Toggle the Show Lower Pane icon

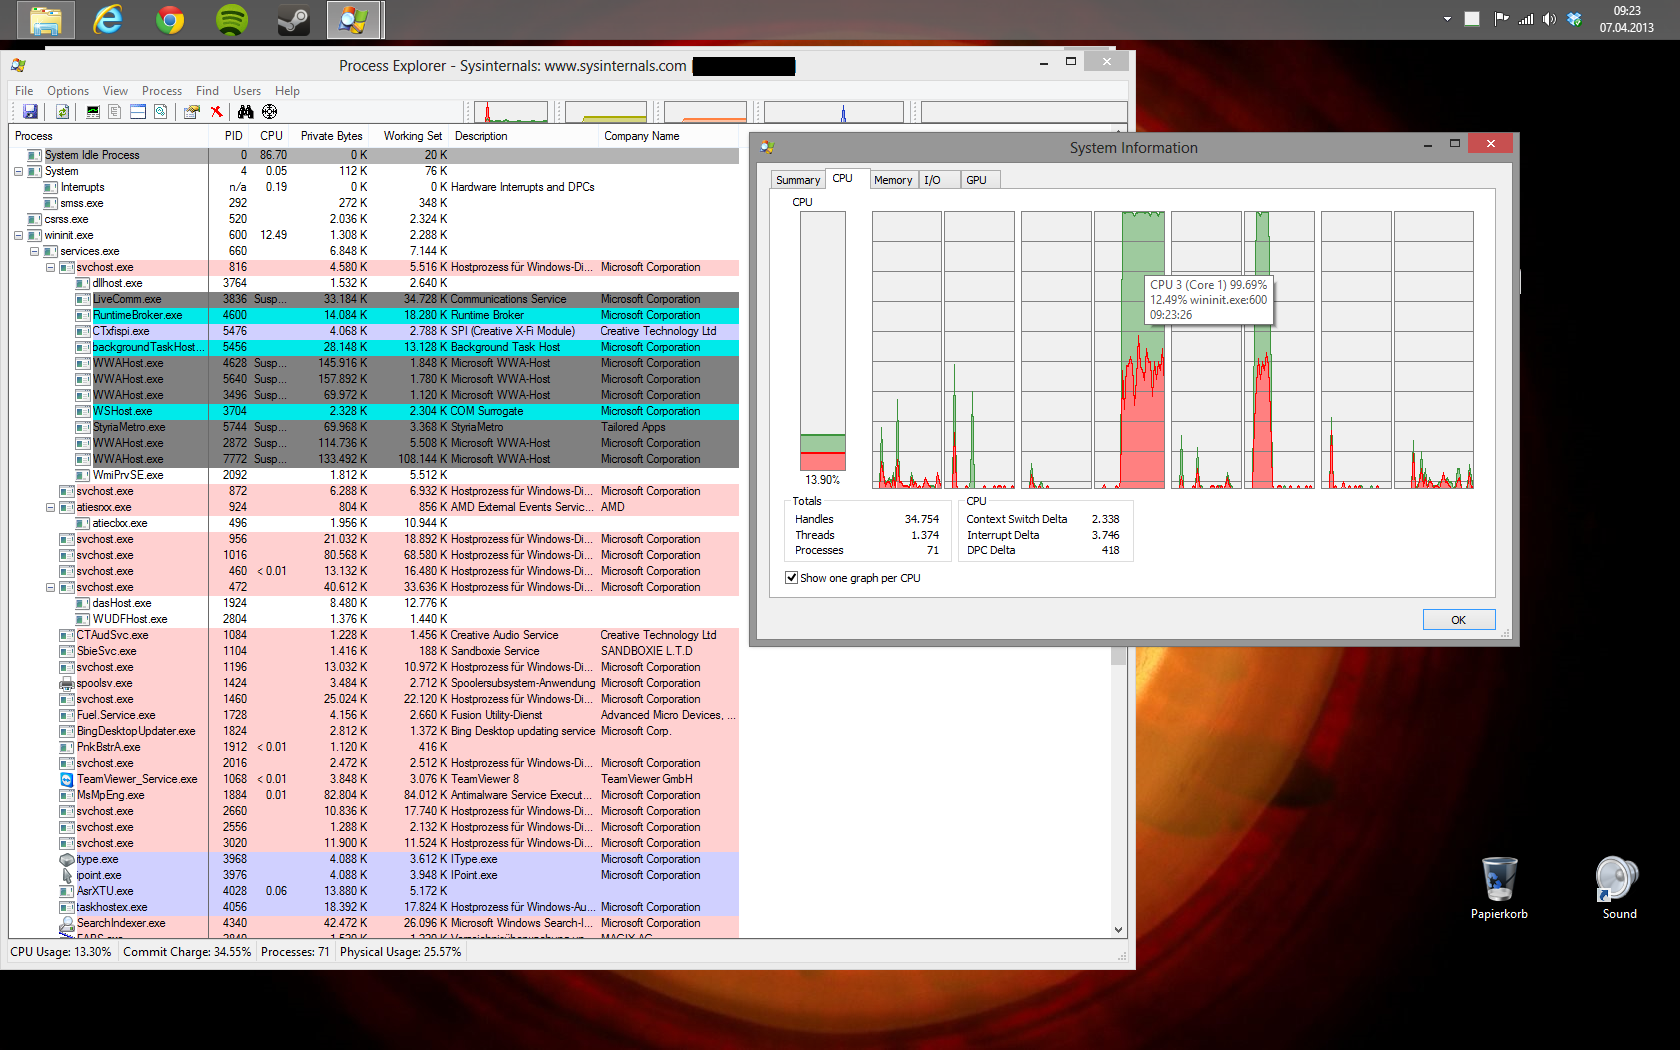138,112
